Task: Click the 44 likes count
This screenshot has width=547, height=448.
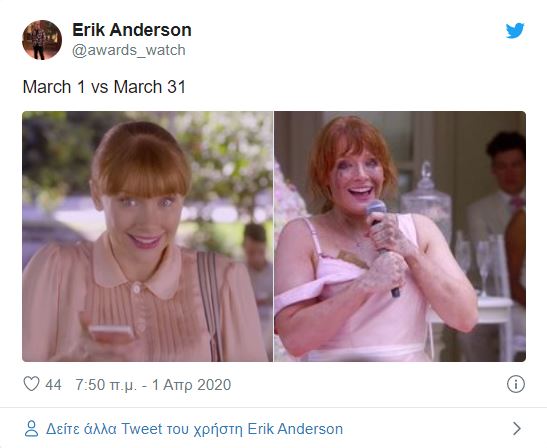Action: point(53,385)
